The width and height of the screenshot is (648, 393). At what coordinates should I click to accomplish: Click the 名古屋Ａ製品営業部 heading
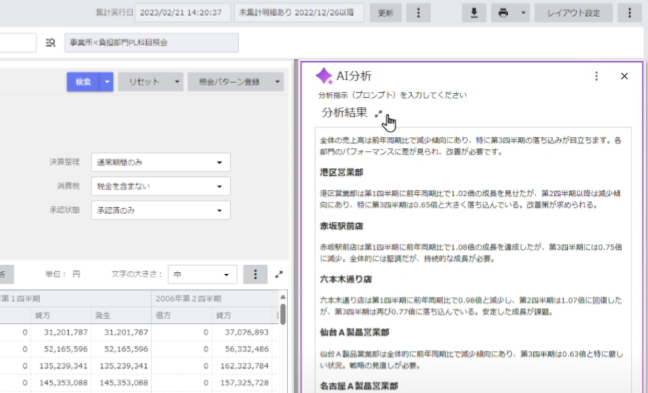359,386
